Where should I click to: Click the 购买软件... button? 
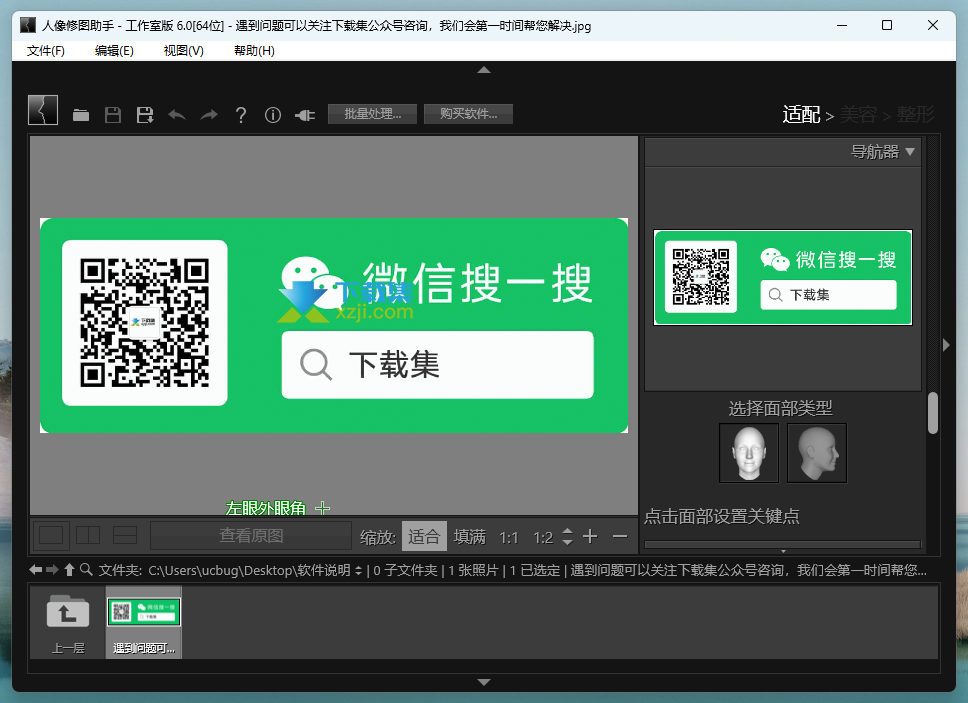coord(468,114)
